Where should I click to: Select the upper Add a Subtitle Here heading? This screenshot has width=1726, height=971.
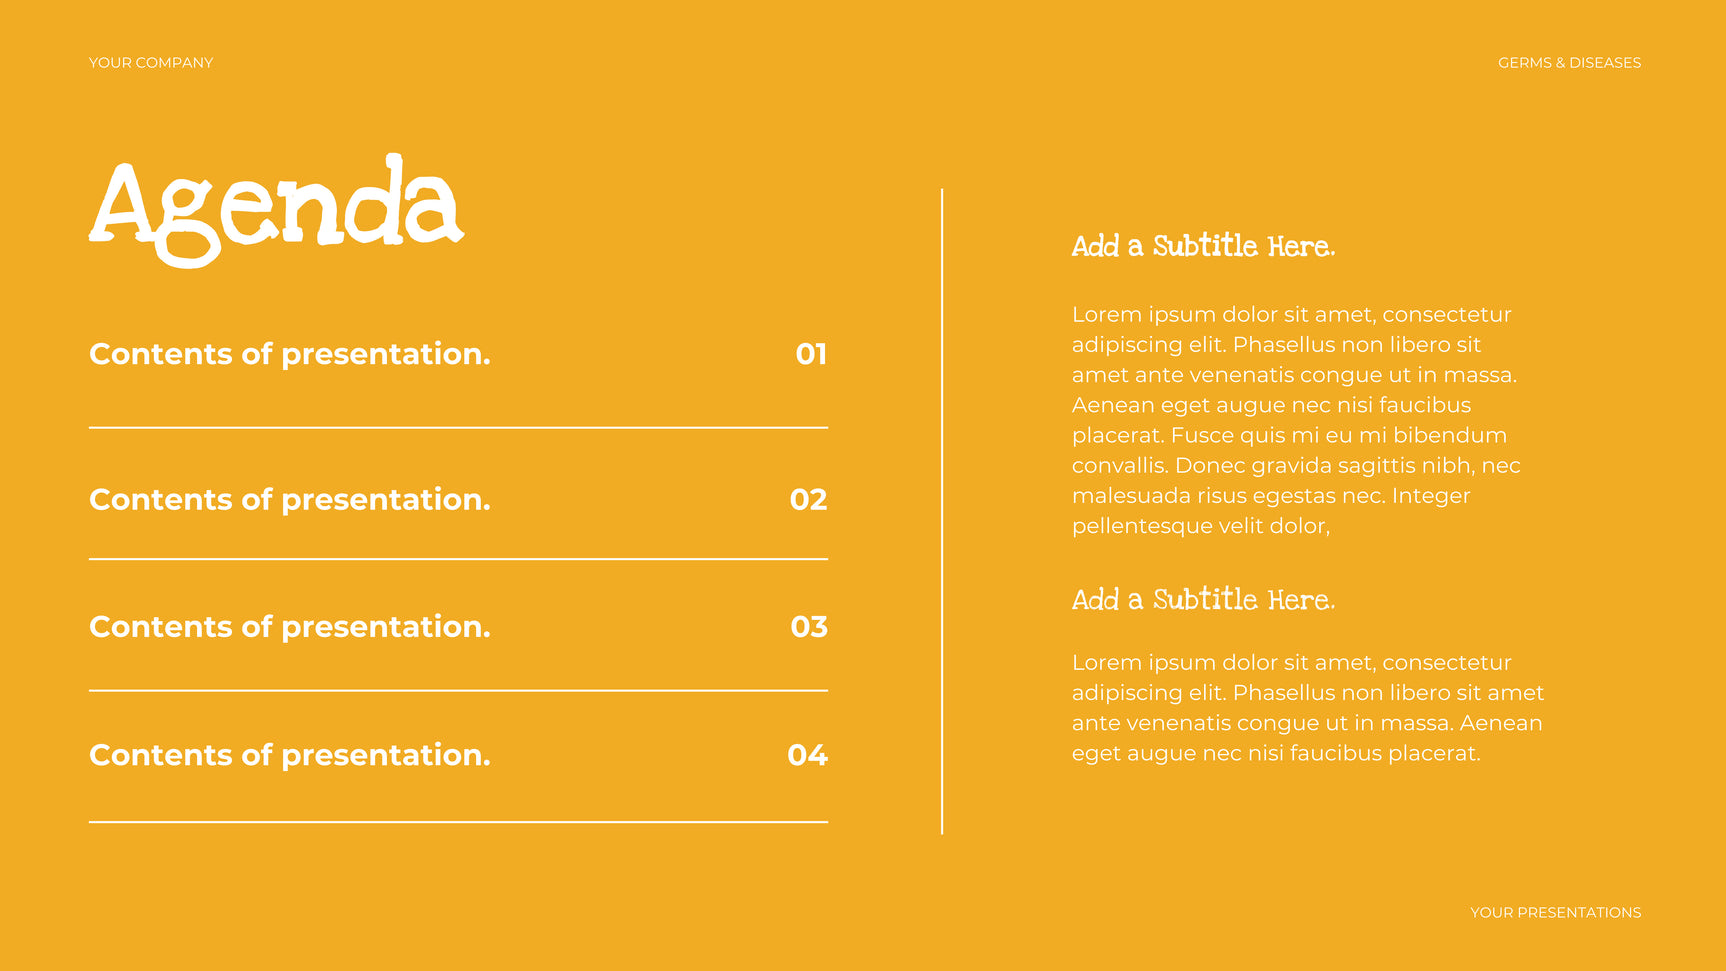[1203, 246]
